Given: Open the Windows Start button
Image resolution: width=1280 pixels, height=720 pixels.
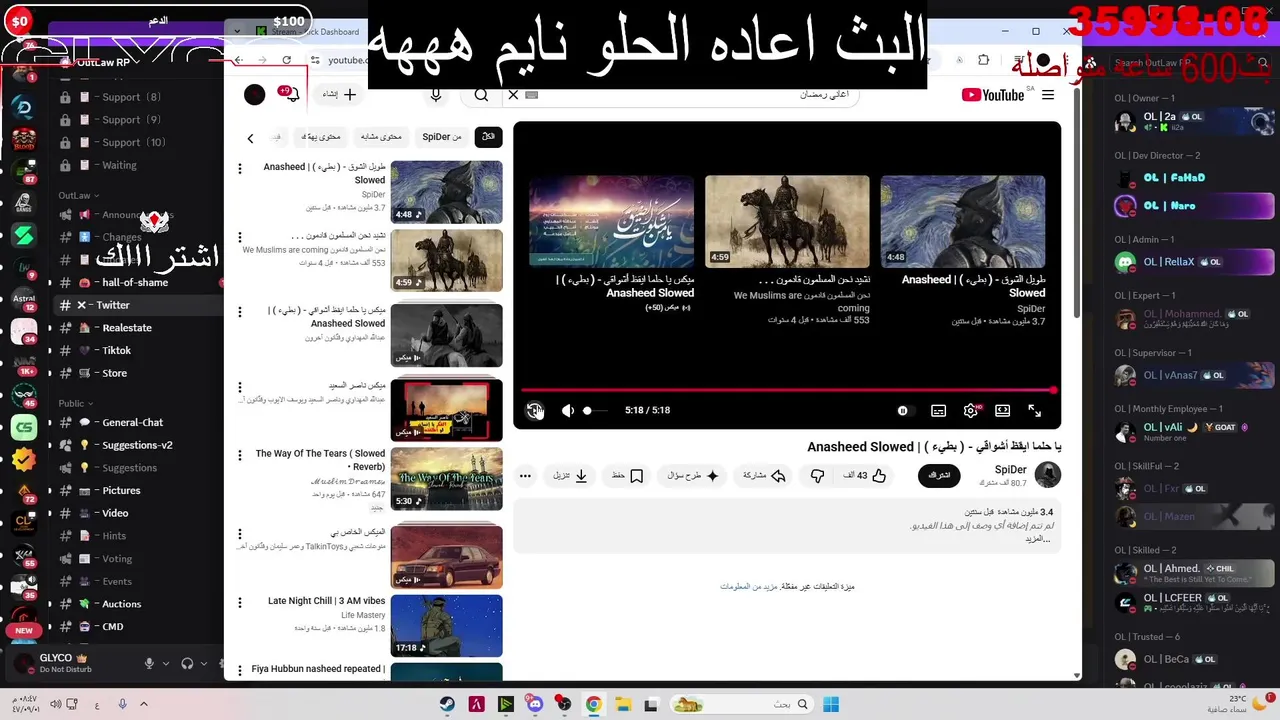Looking at the screenshot, I should point(831,704).
